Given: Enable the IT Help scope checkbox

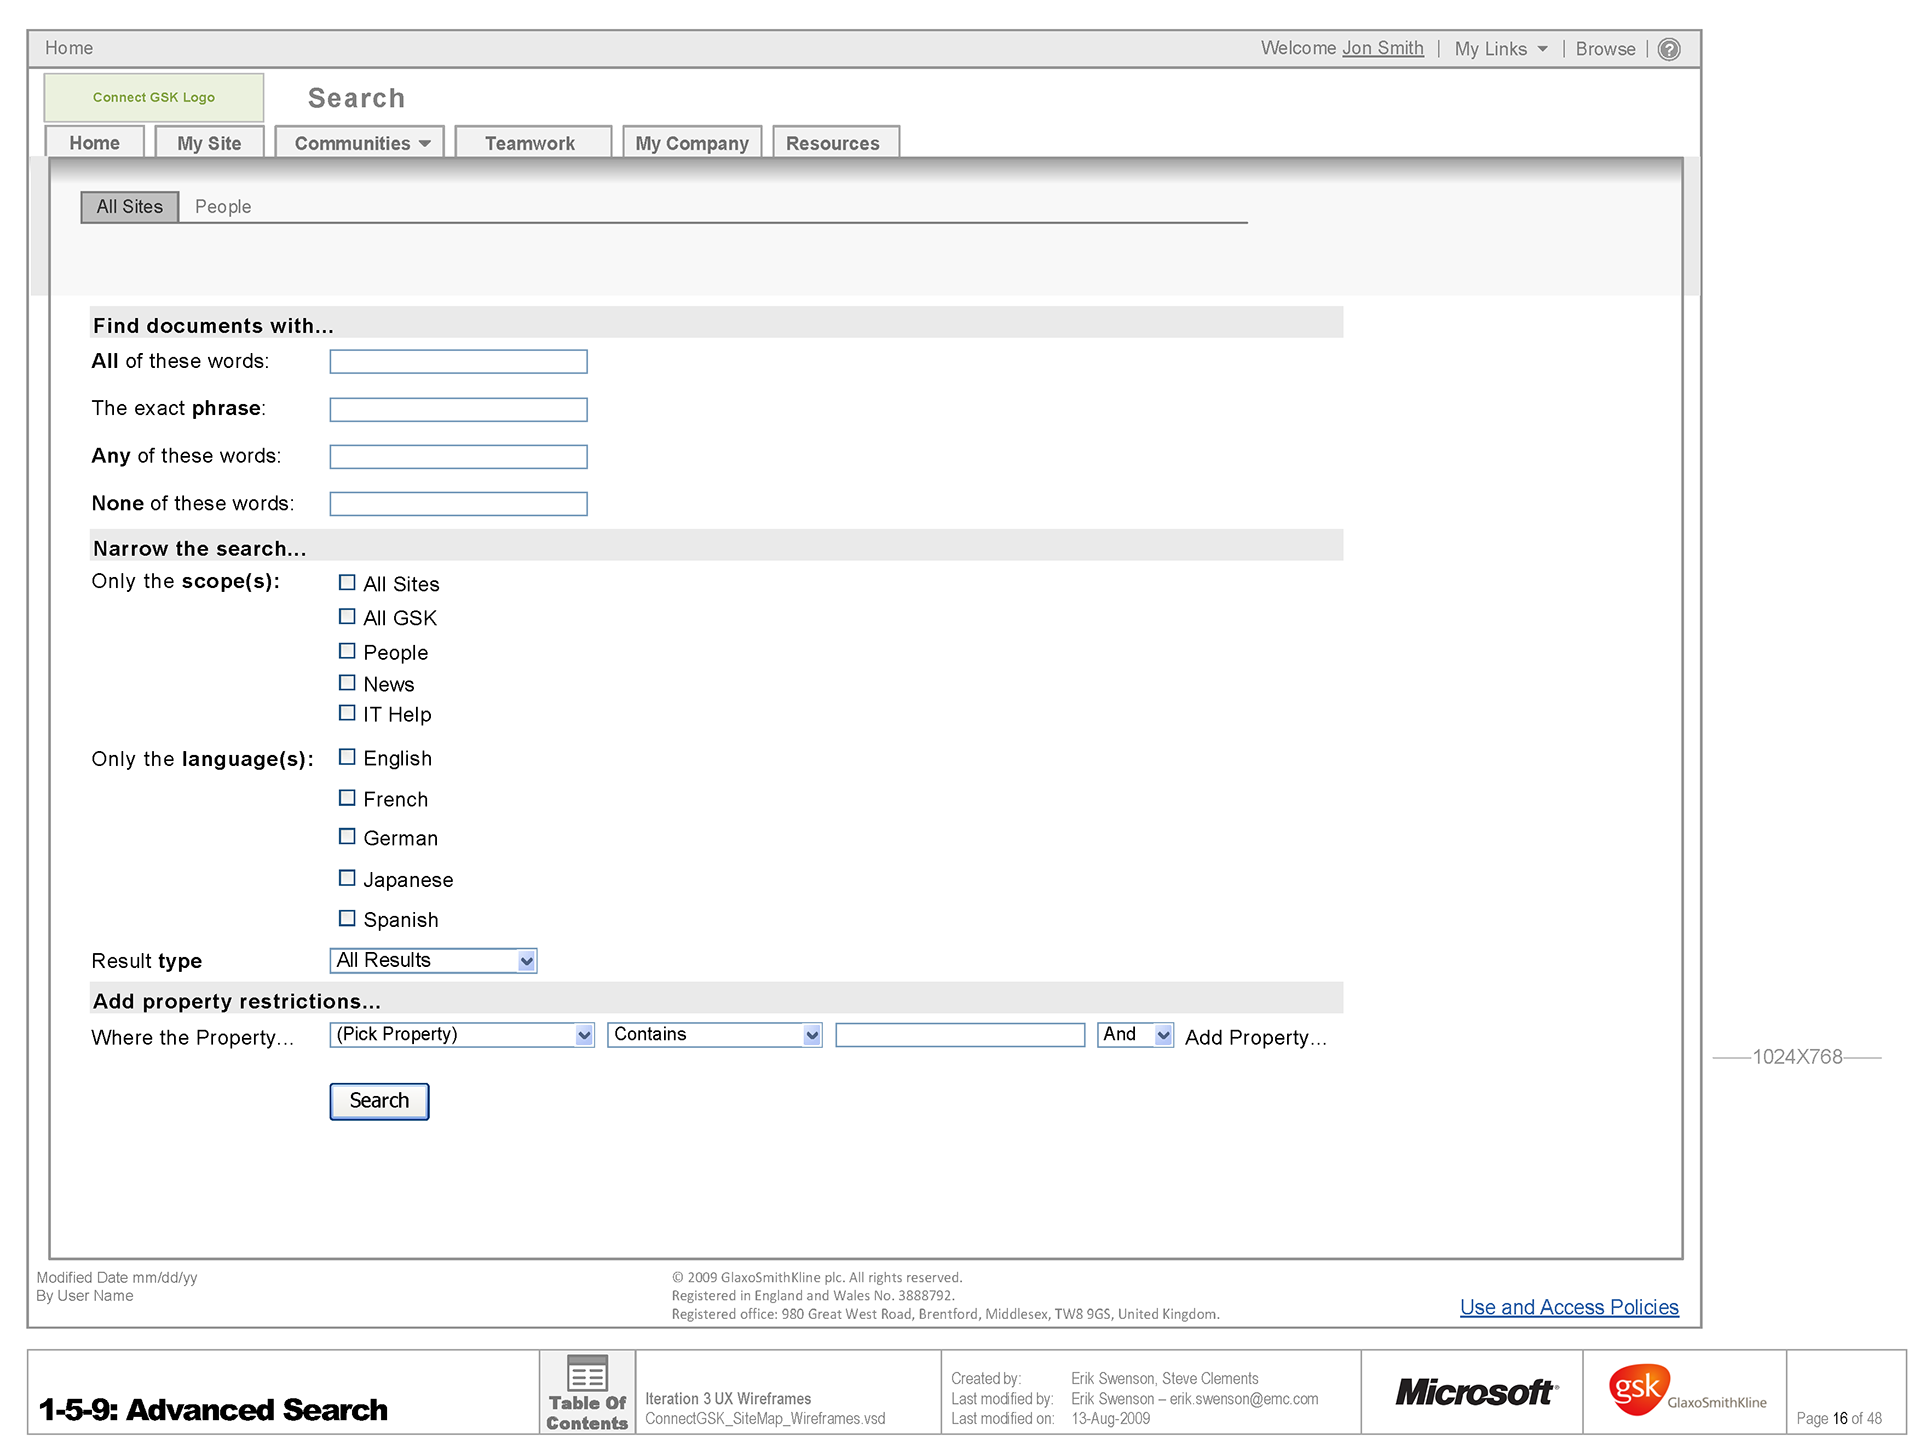Looking at the screenshot, I should pyautogui.click(x=347, y=713).
